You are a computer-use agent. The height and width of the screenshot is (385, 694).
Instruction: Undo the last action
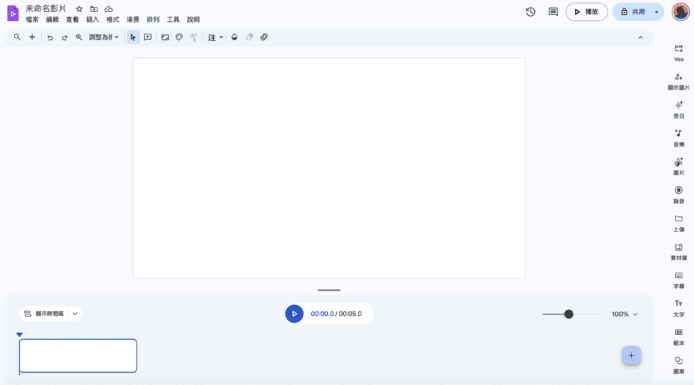(x=50, y=38)
